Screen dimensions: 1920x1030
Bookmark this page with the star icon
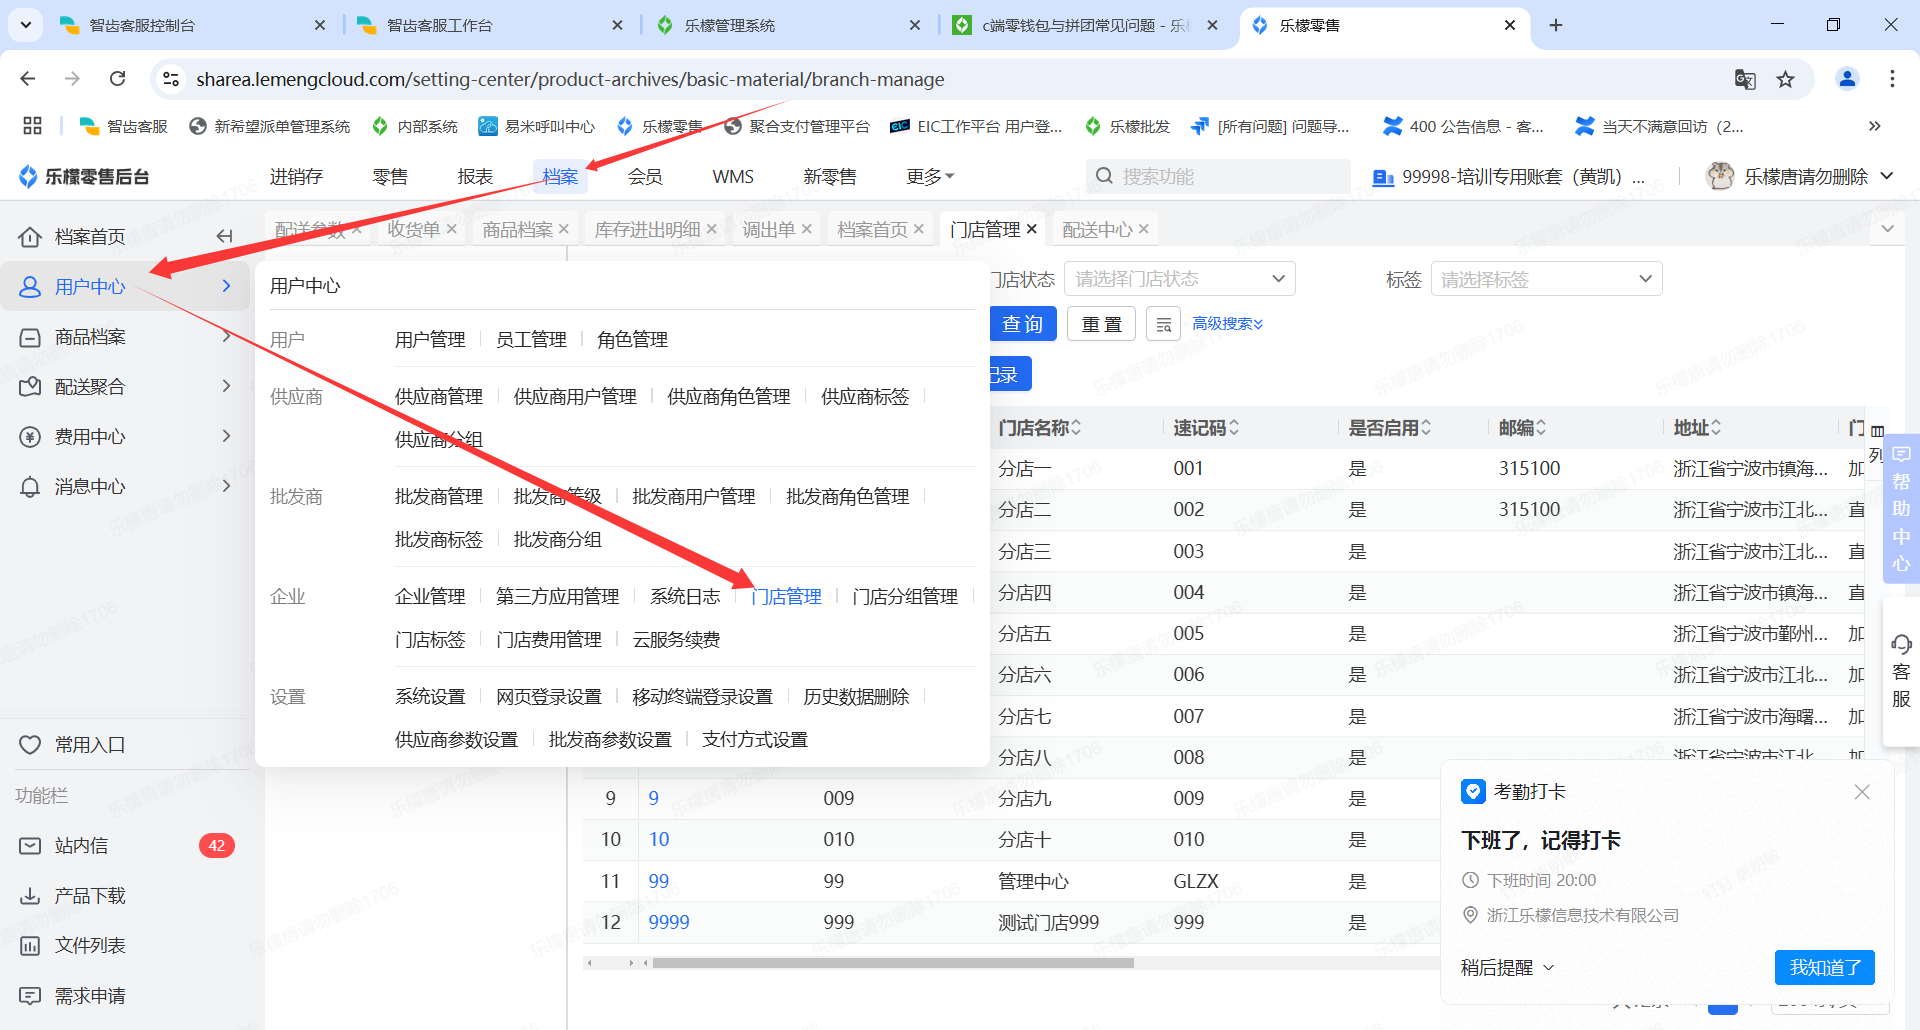[1785, 79]
